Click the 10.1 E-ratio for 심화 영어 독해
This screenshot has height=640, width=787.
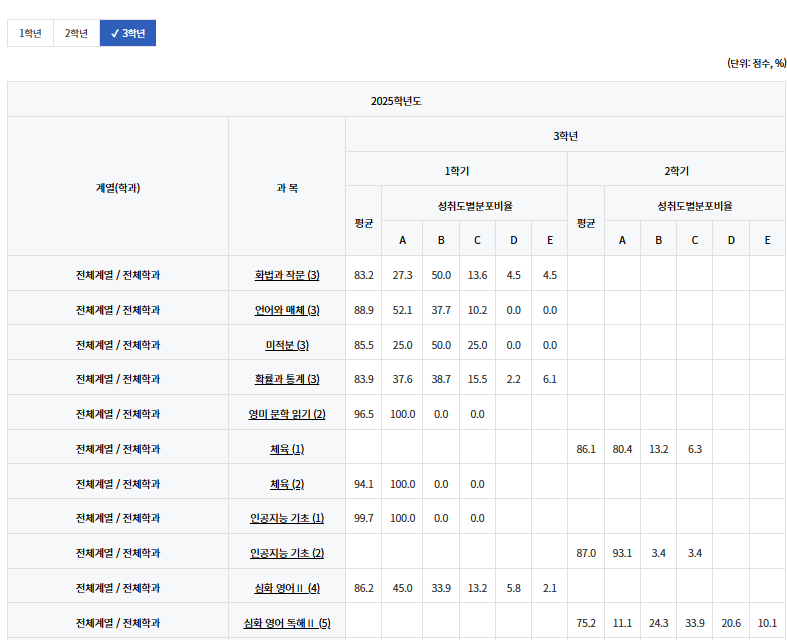pyautogui.click(x=767, y=623)
